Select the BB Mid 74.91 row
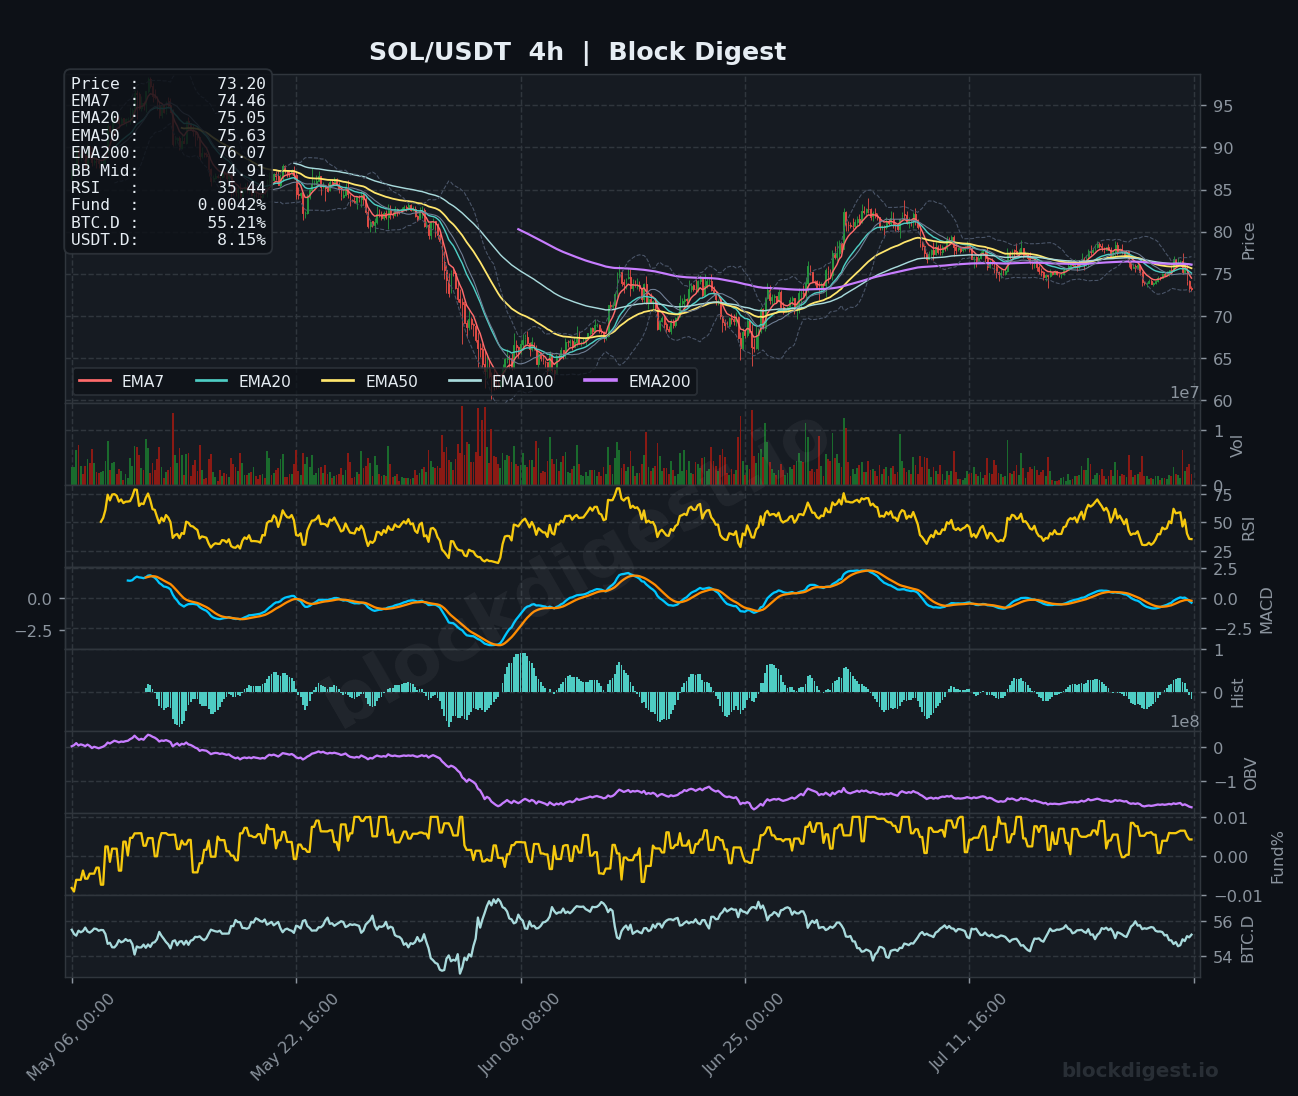The image size is (1298, 1096). [x=168, y=170]
